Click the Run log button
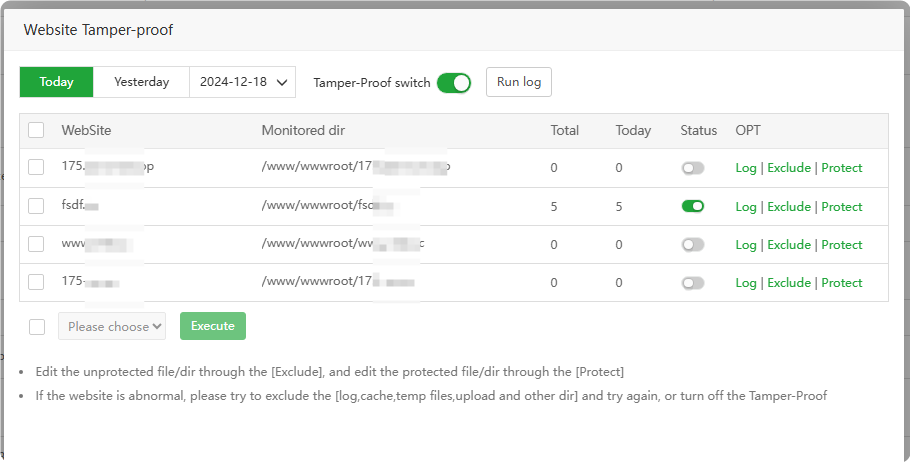The image size is (910, 462). pyautogui.click(x=518, y=82)
